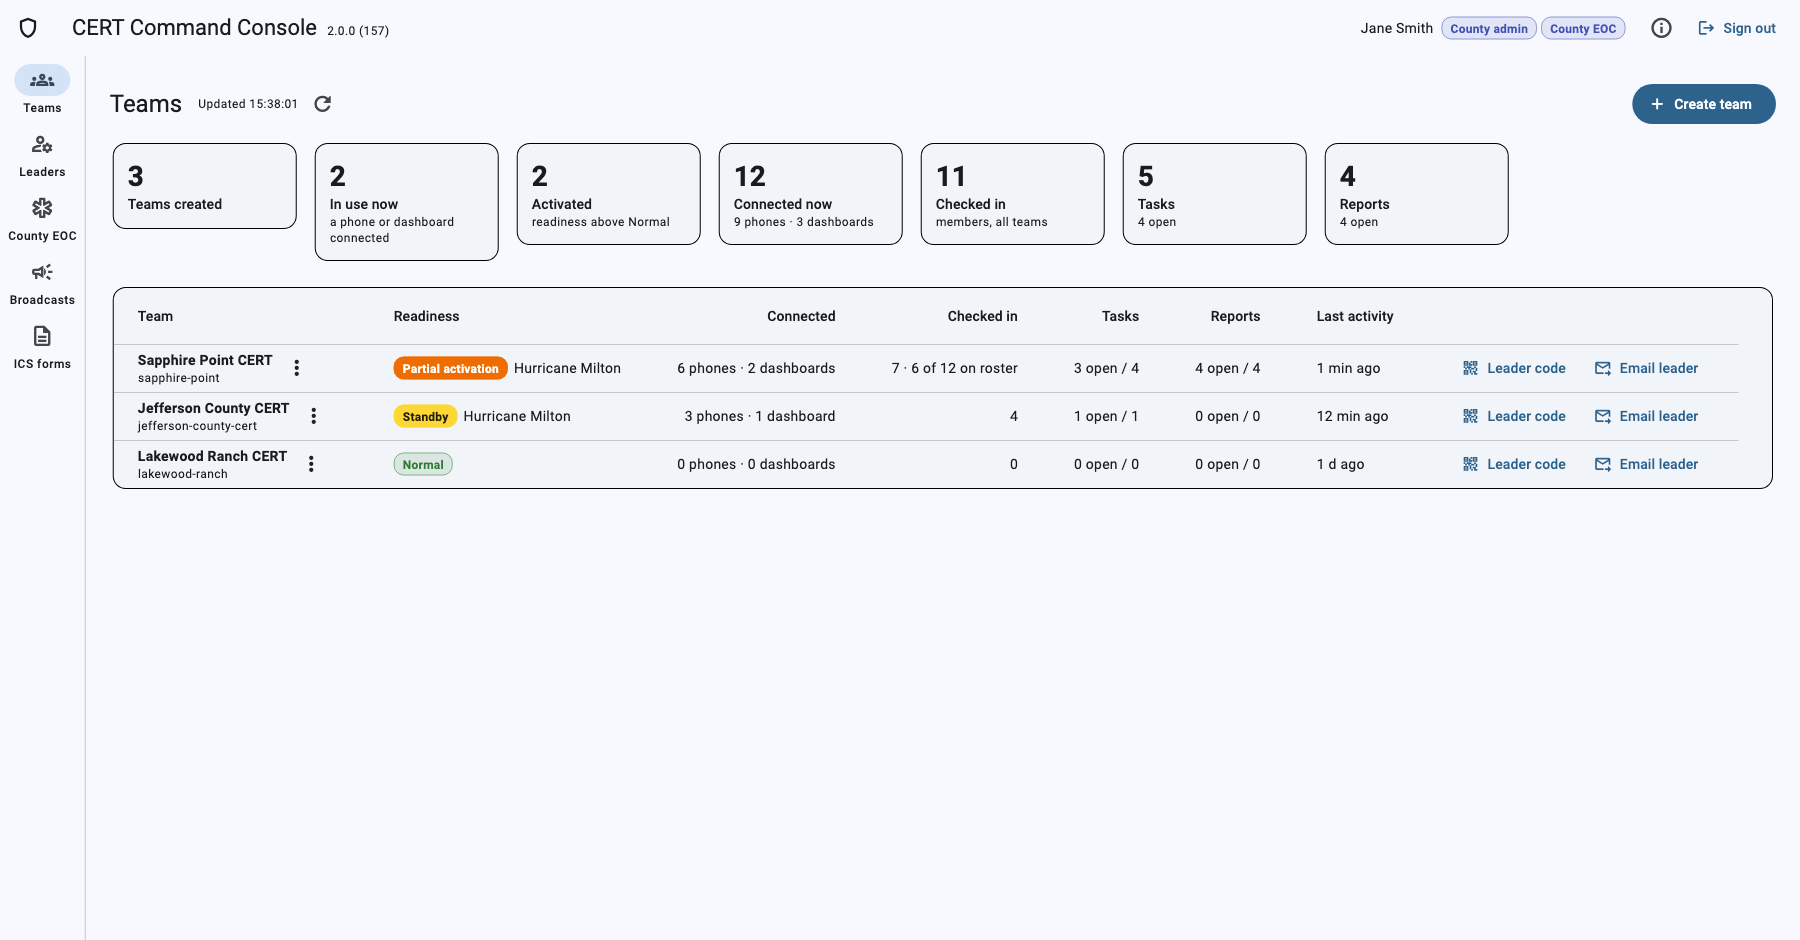The height and width of the screenshot is (940, 1800).
Task: Email leader of Lakewood Ranch CERT
Action: pyautogui.click(x=1646, y=464)
